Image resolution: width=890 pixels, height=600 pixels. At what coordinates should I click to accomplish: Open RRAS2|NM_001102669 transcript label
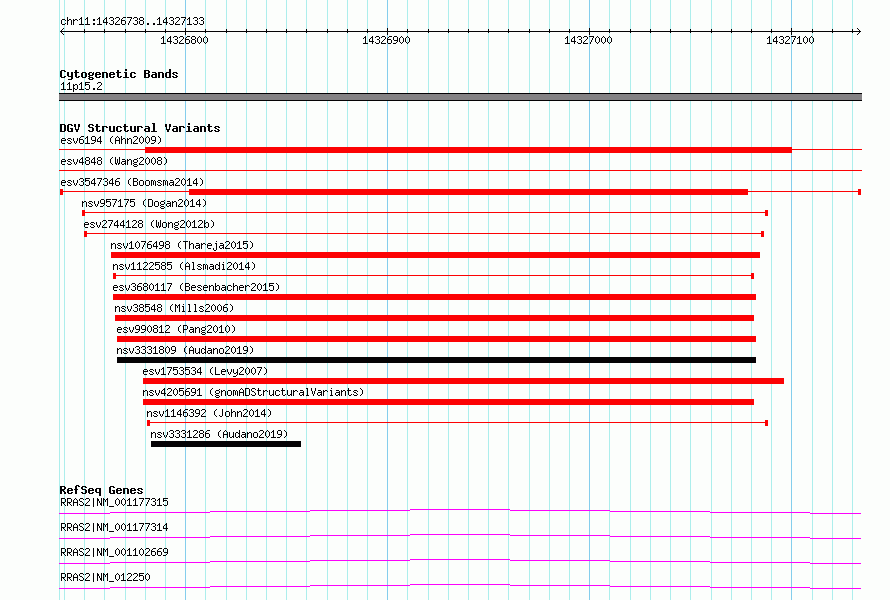click(x=114, y=552)
